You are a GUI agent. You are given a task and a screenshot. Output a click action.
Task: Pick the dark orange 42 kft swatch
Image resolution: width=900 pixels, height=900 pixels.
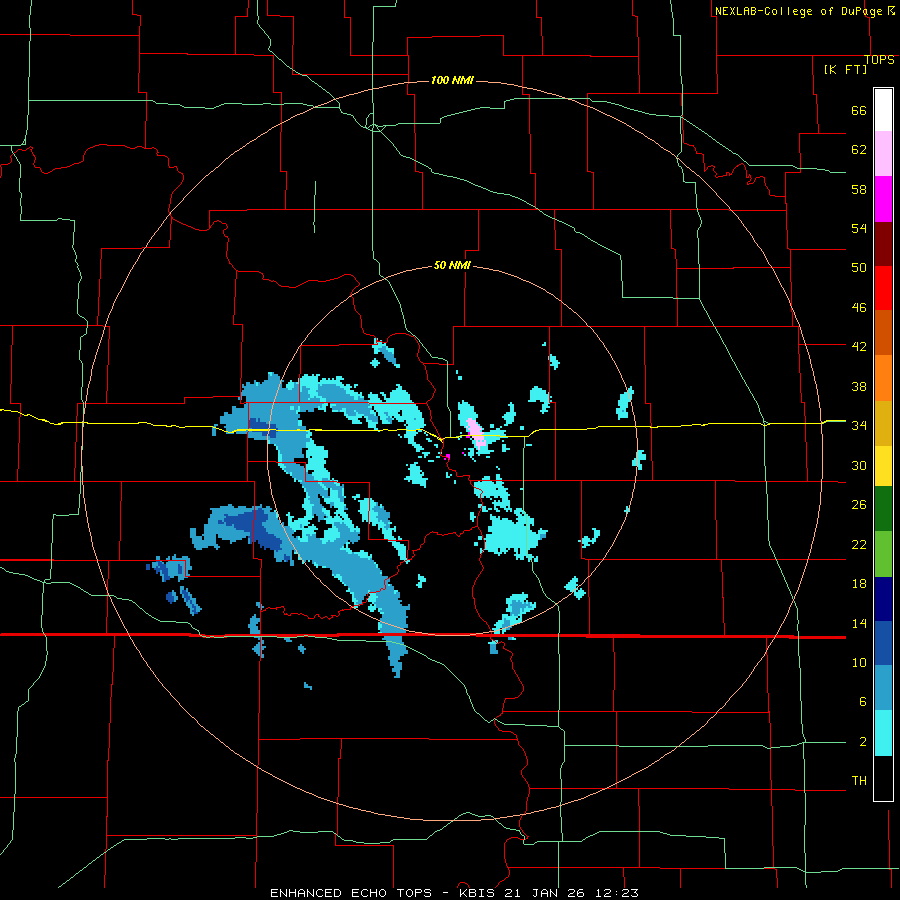(883, 333)
